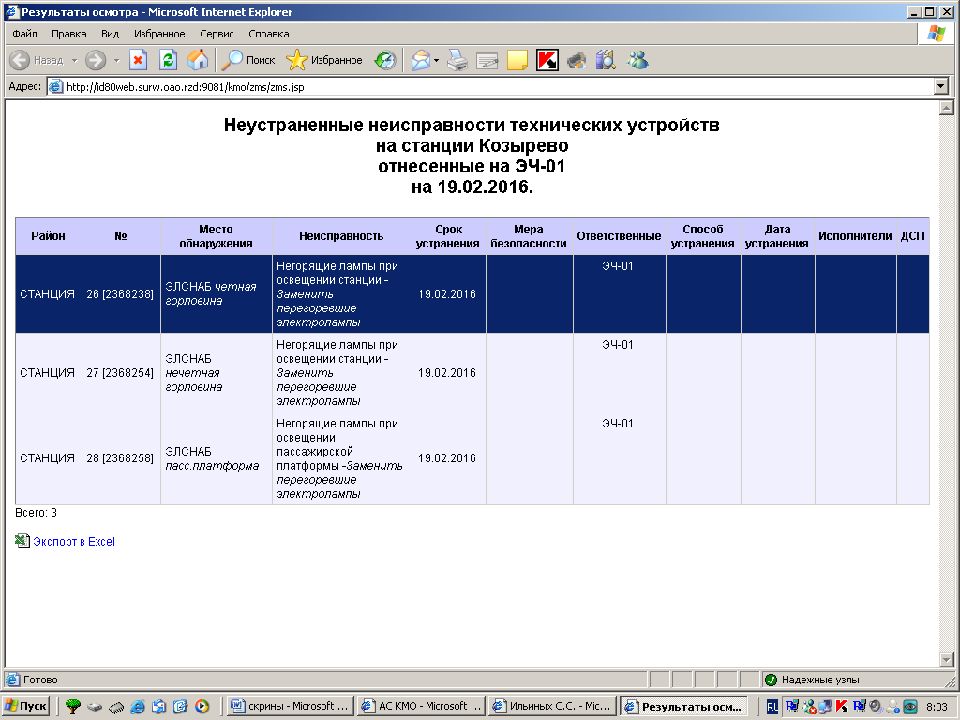This screenshot has height=720, width=960.
Task: Click the Mail envelope toolbar icon
Action: coord(420,60)
